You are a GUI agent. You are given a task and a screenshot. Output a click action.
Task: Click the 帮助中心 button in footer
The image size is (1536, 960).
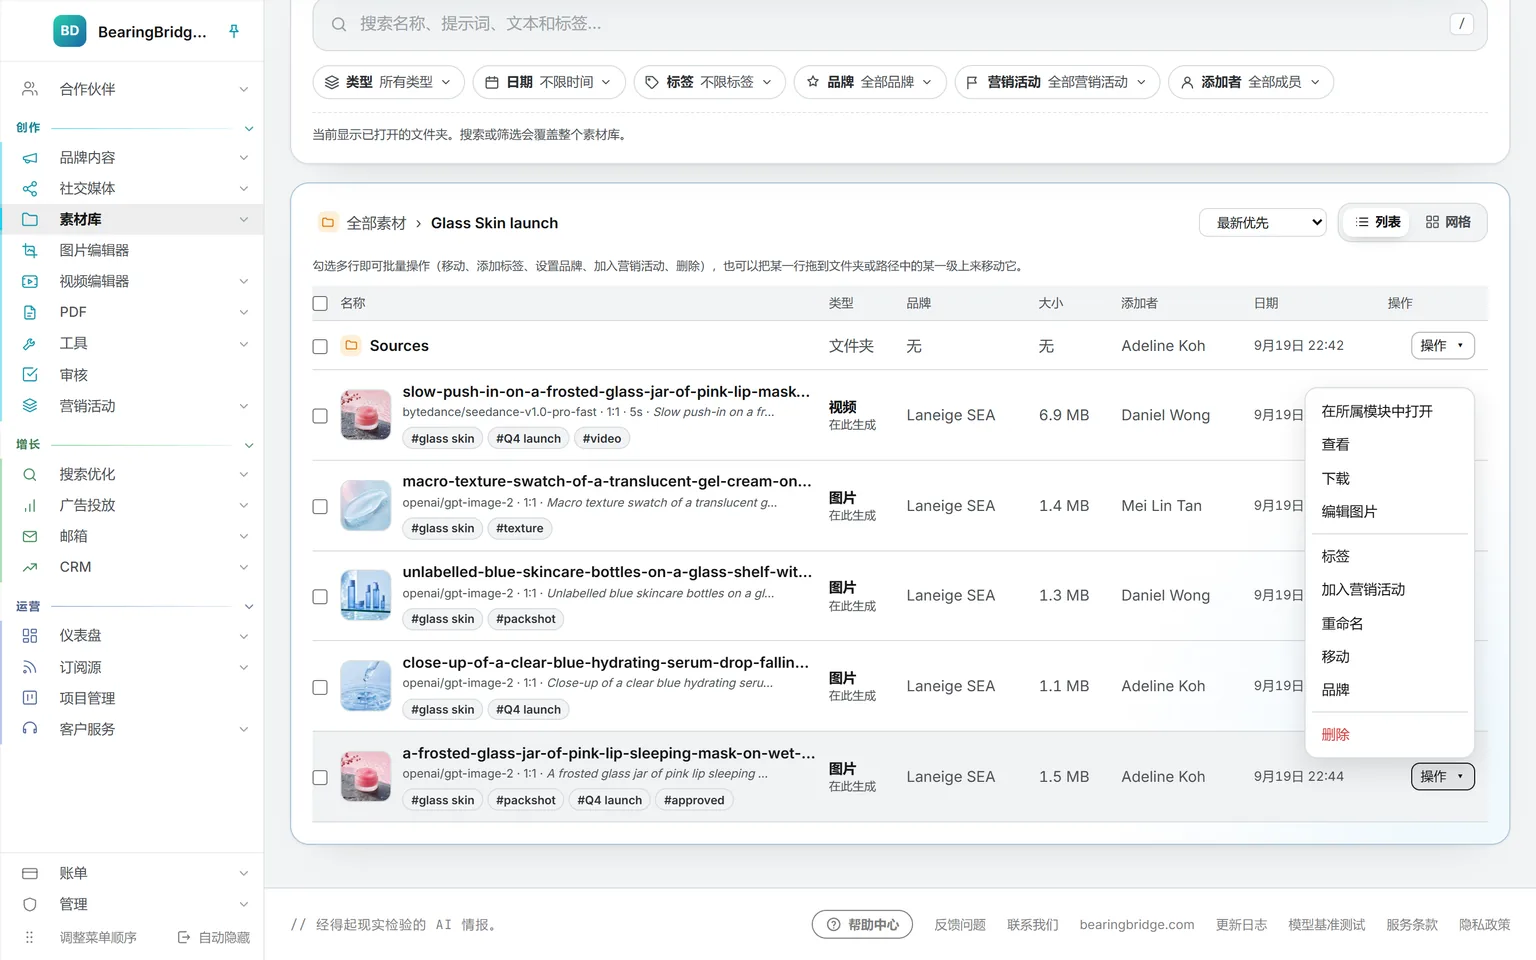point(863,925)
